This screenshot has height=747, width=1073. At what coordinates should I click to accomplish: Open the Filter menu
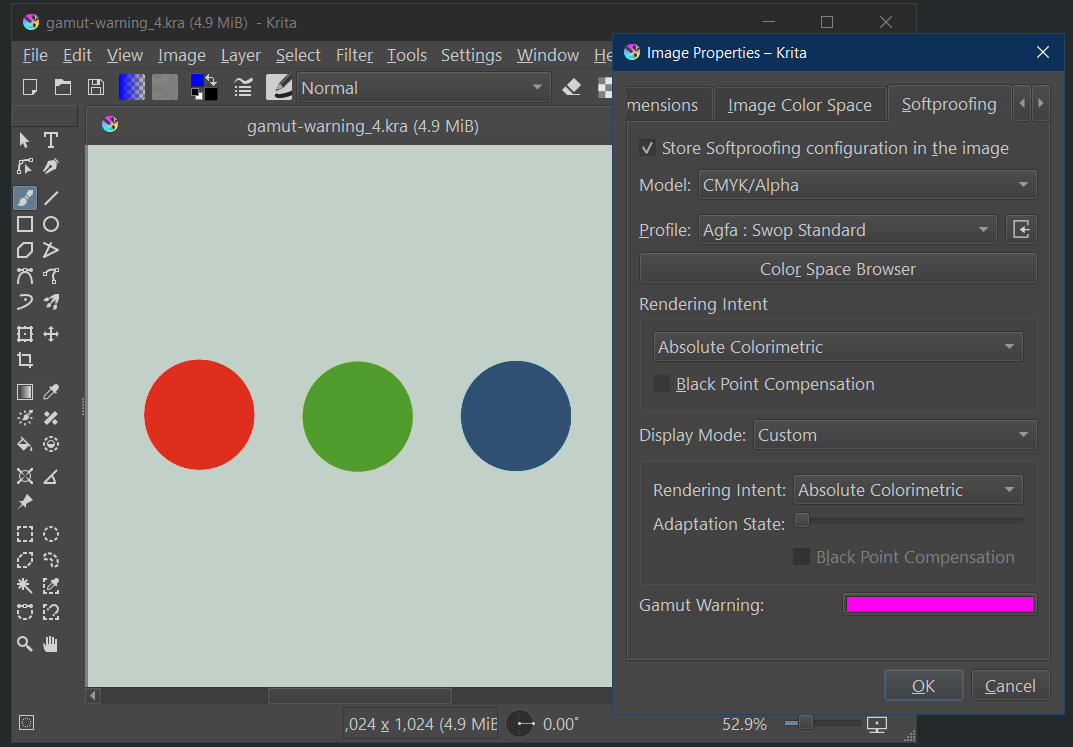[x=354, y=55]
